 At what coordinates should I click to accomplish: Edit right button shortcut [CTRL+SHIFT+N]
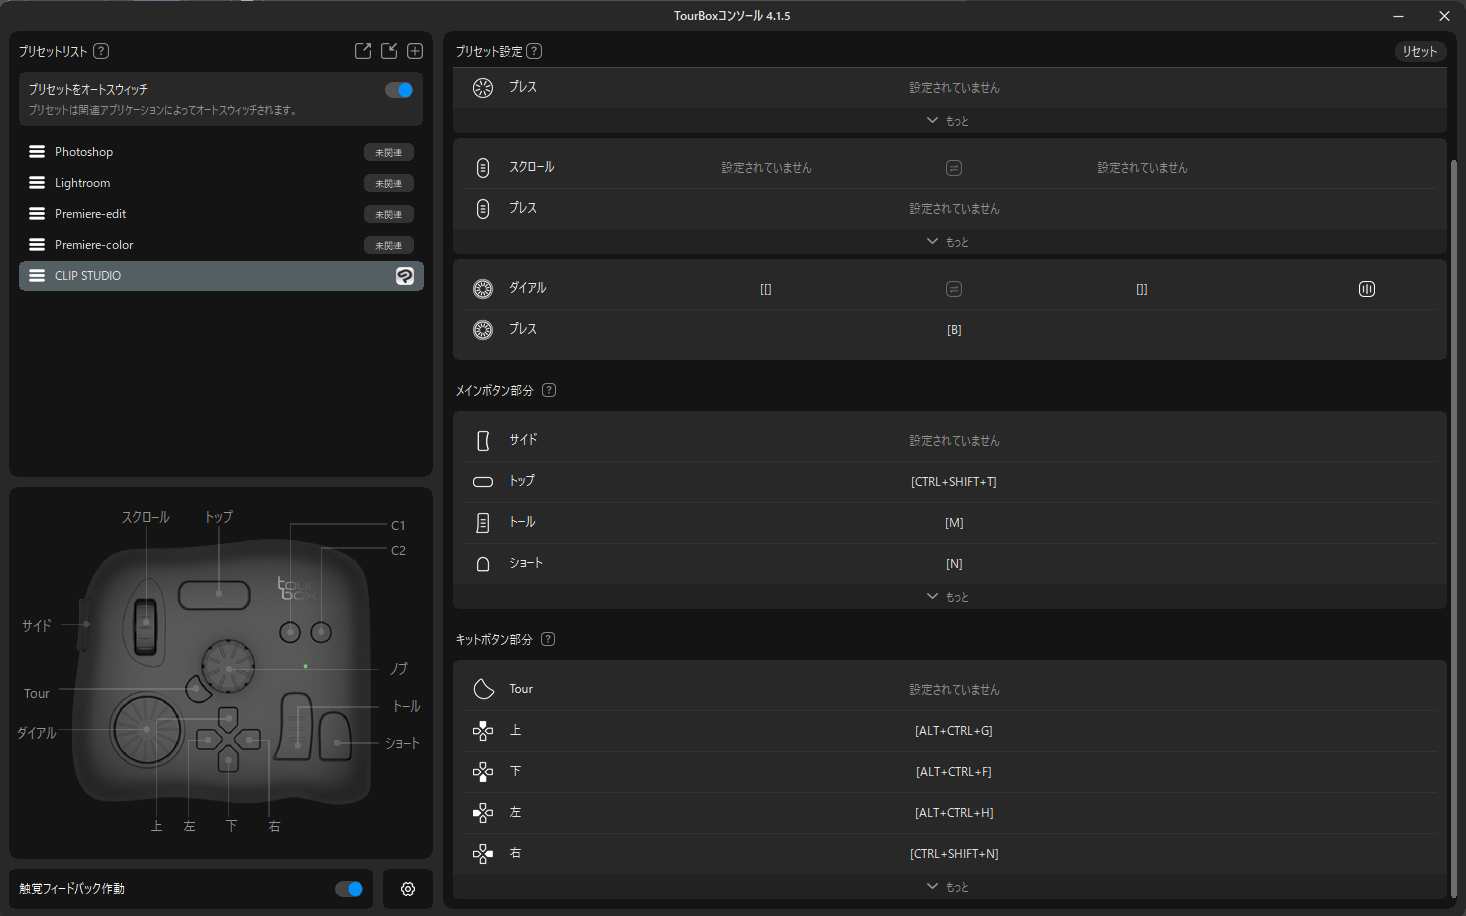click(x=954, y=854)
